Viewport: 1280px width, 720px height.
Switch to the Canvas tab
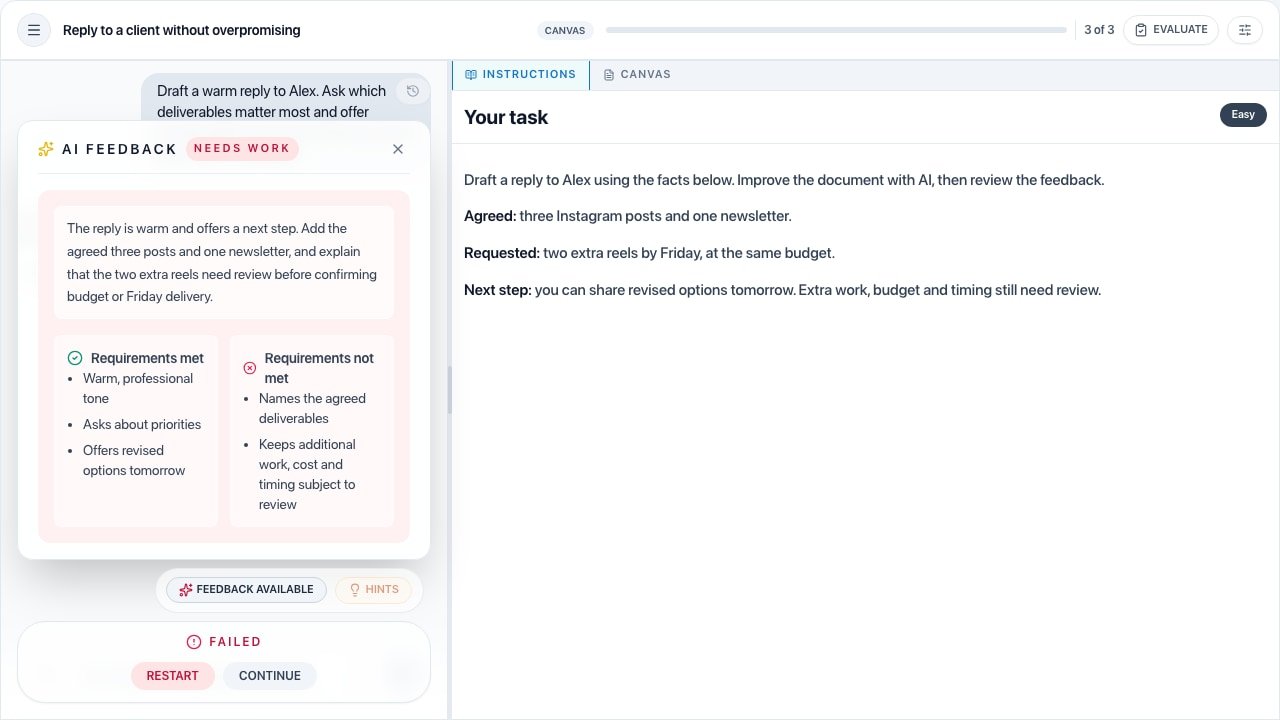(637, 75)
